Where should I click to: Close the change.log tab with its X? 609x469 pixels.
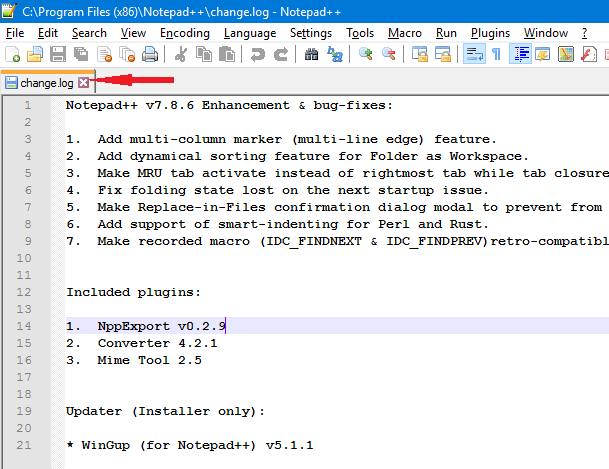[84, 83]
